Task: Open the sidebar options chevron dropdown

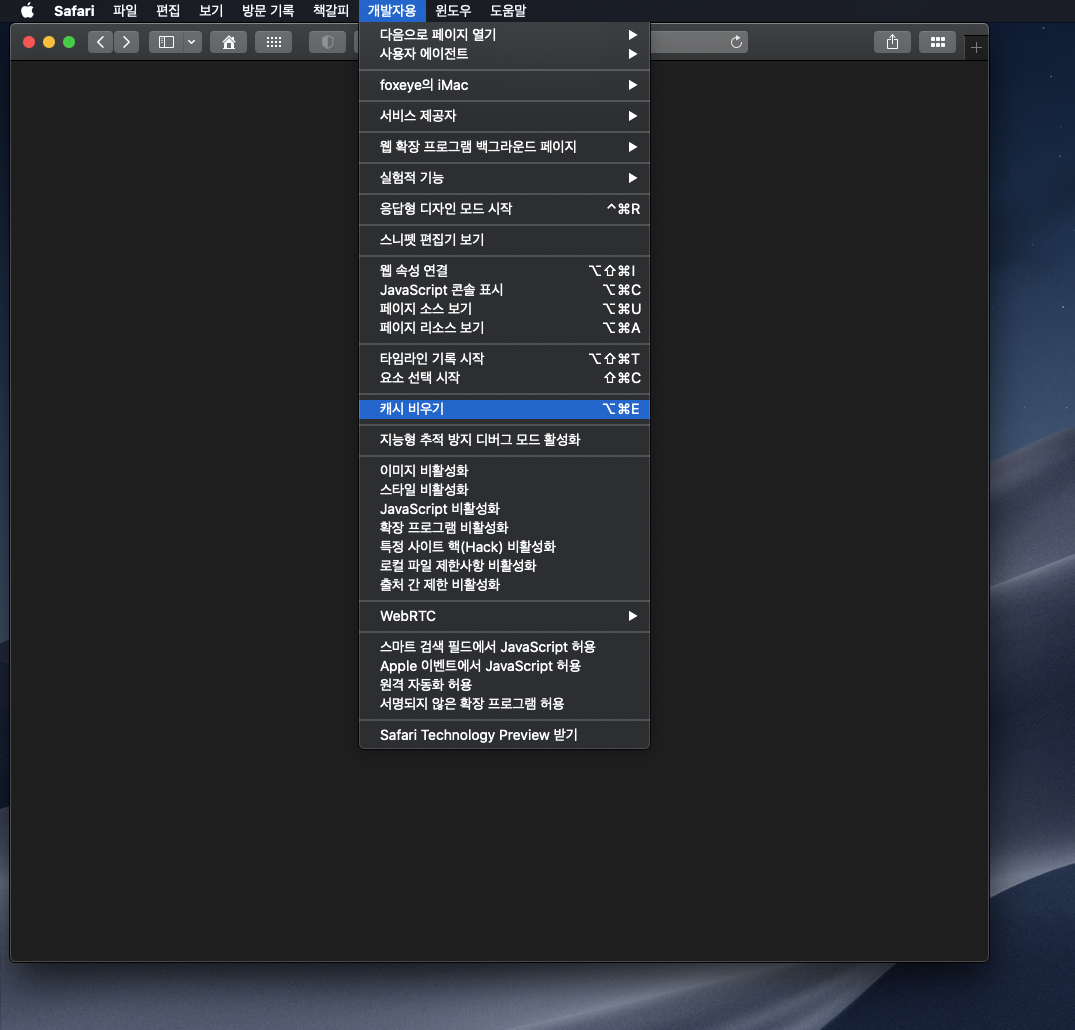Action: click(192, 42)
